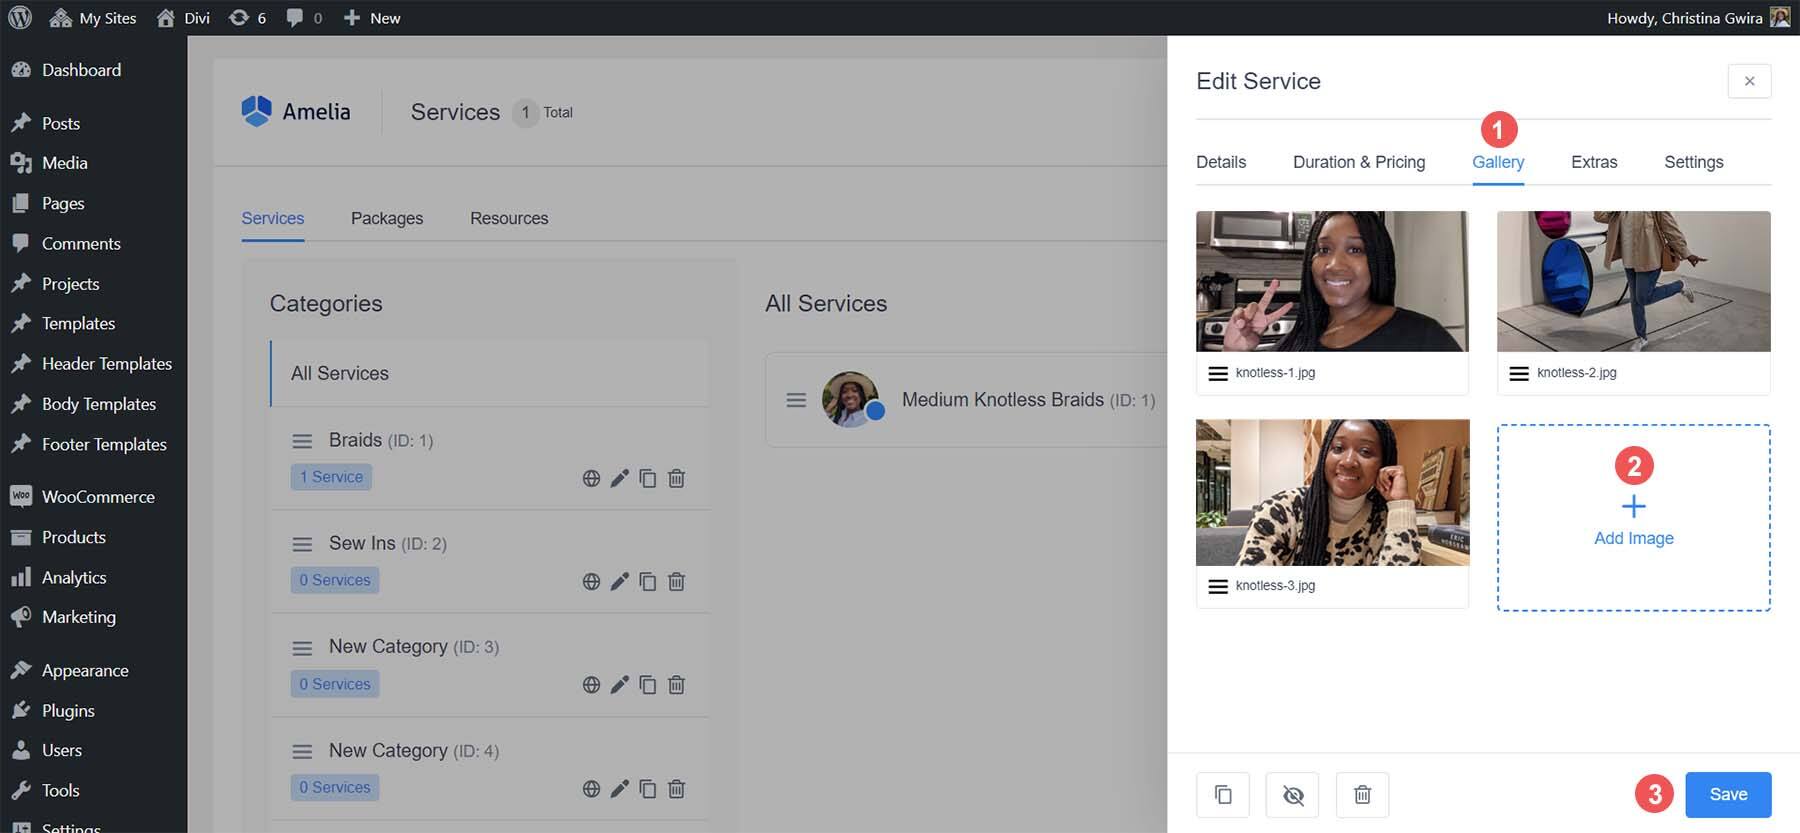Click drag handle of Medium Knotless Braids
Image resolution: width=1800 pixels, height=833 pixels.
tap(796, 400)
